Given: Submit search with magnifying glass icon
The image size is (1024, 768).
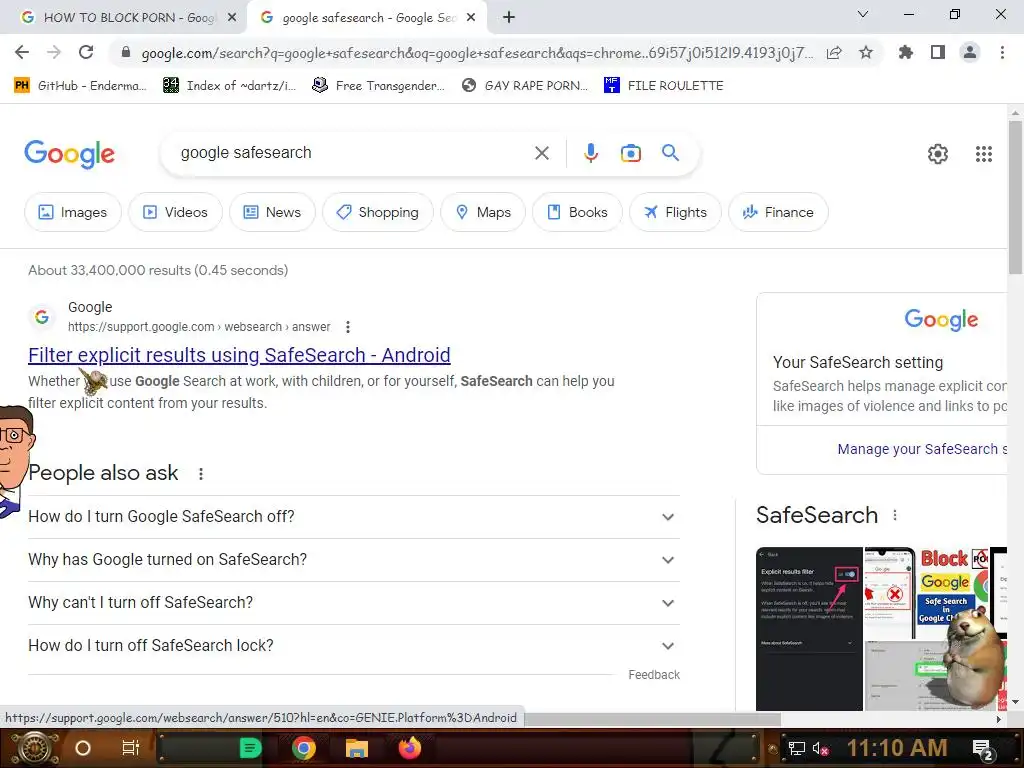Looking at the screenshot, I should pyautogui.click(x=670, y=153).
